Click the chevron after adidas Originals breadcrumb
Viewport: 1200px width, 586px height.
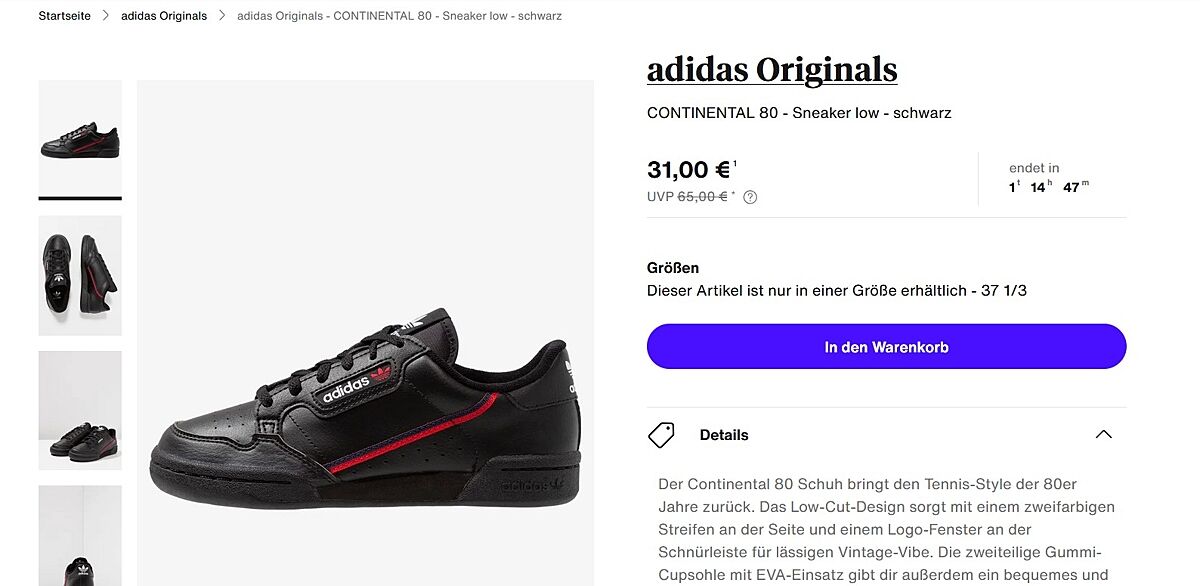pyautogui.click(x=222, y=16)
